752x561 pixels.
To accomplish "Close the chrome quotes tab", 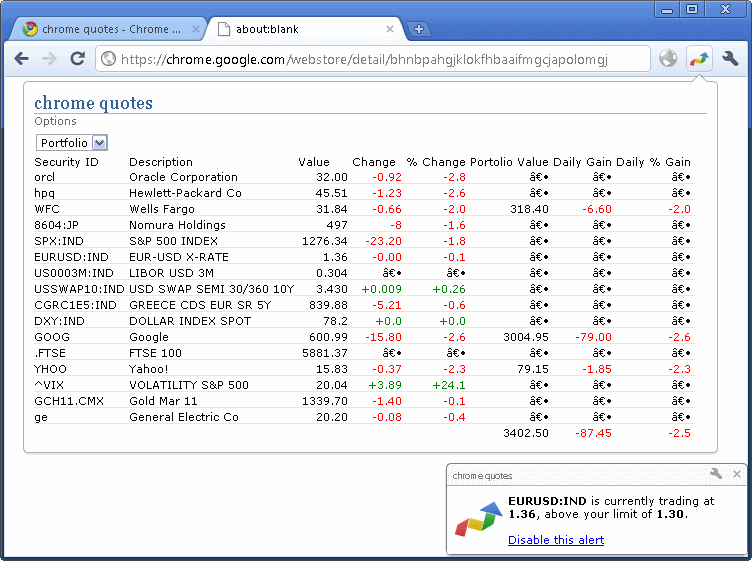I will click(x=196, y=29).
